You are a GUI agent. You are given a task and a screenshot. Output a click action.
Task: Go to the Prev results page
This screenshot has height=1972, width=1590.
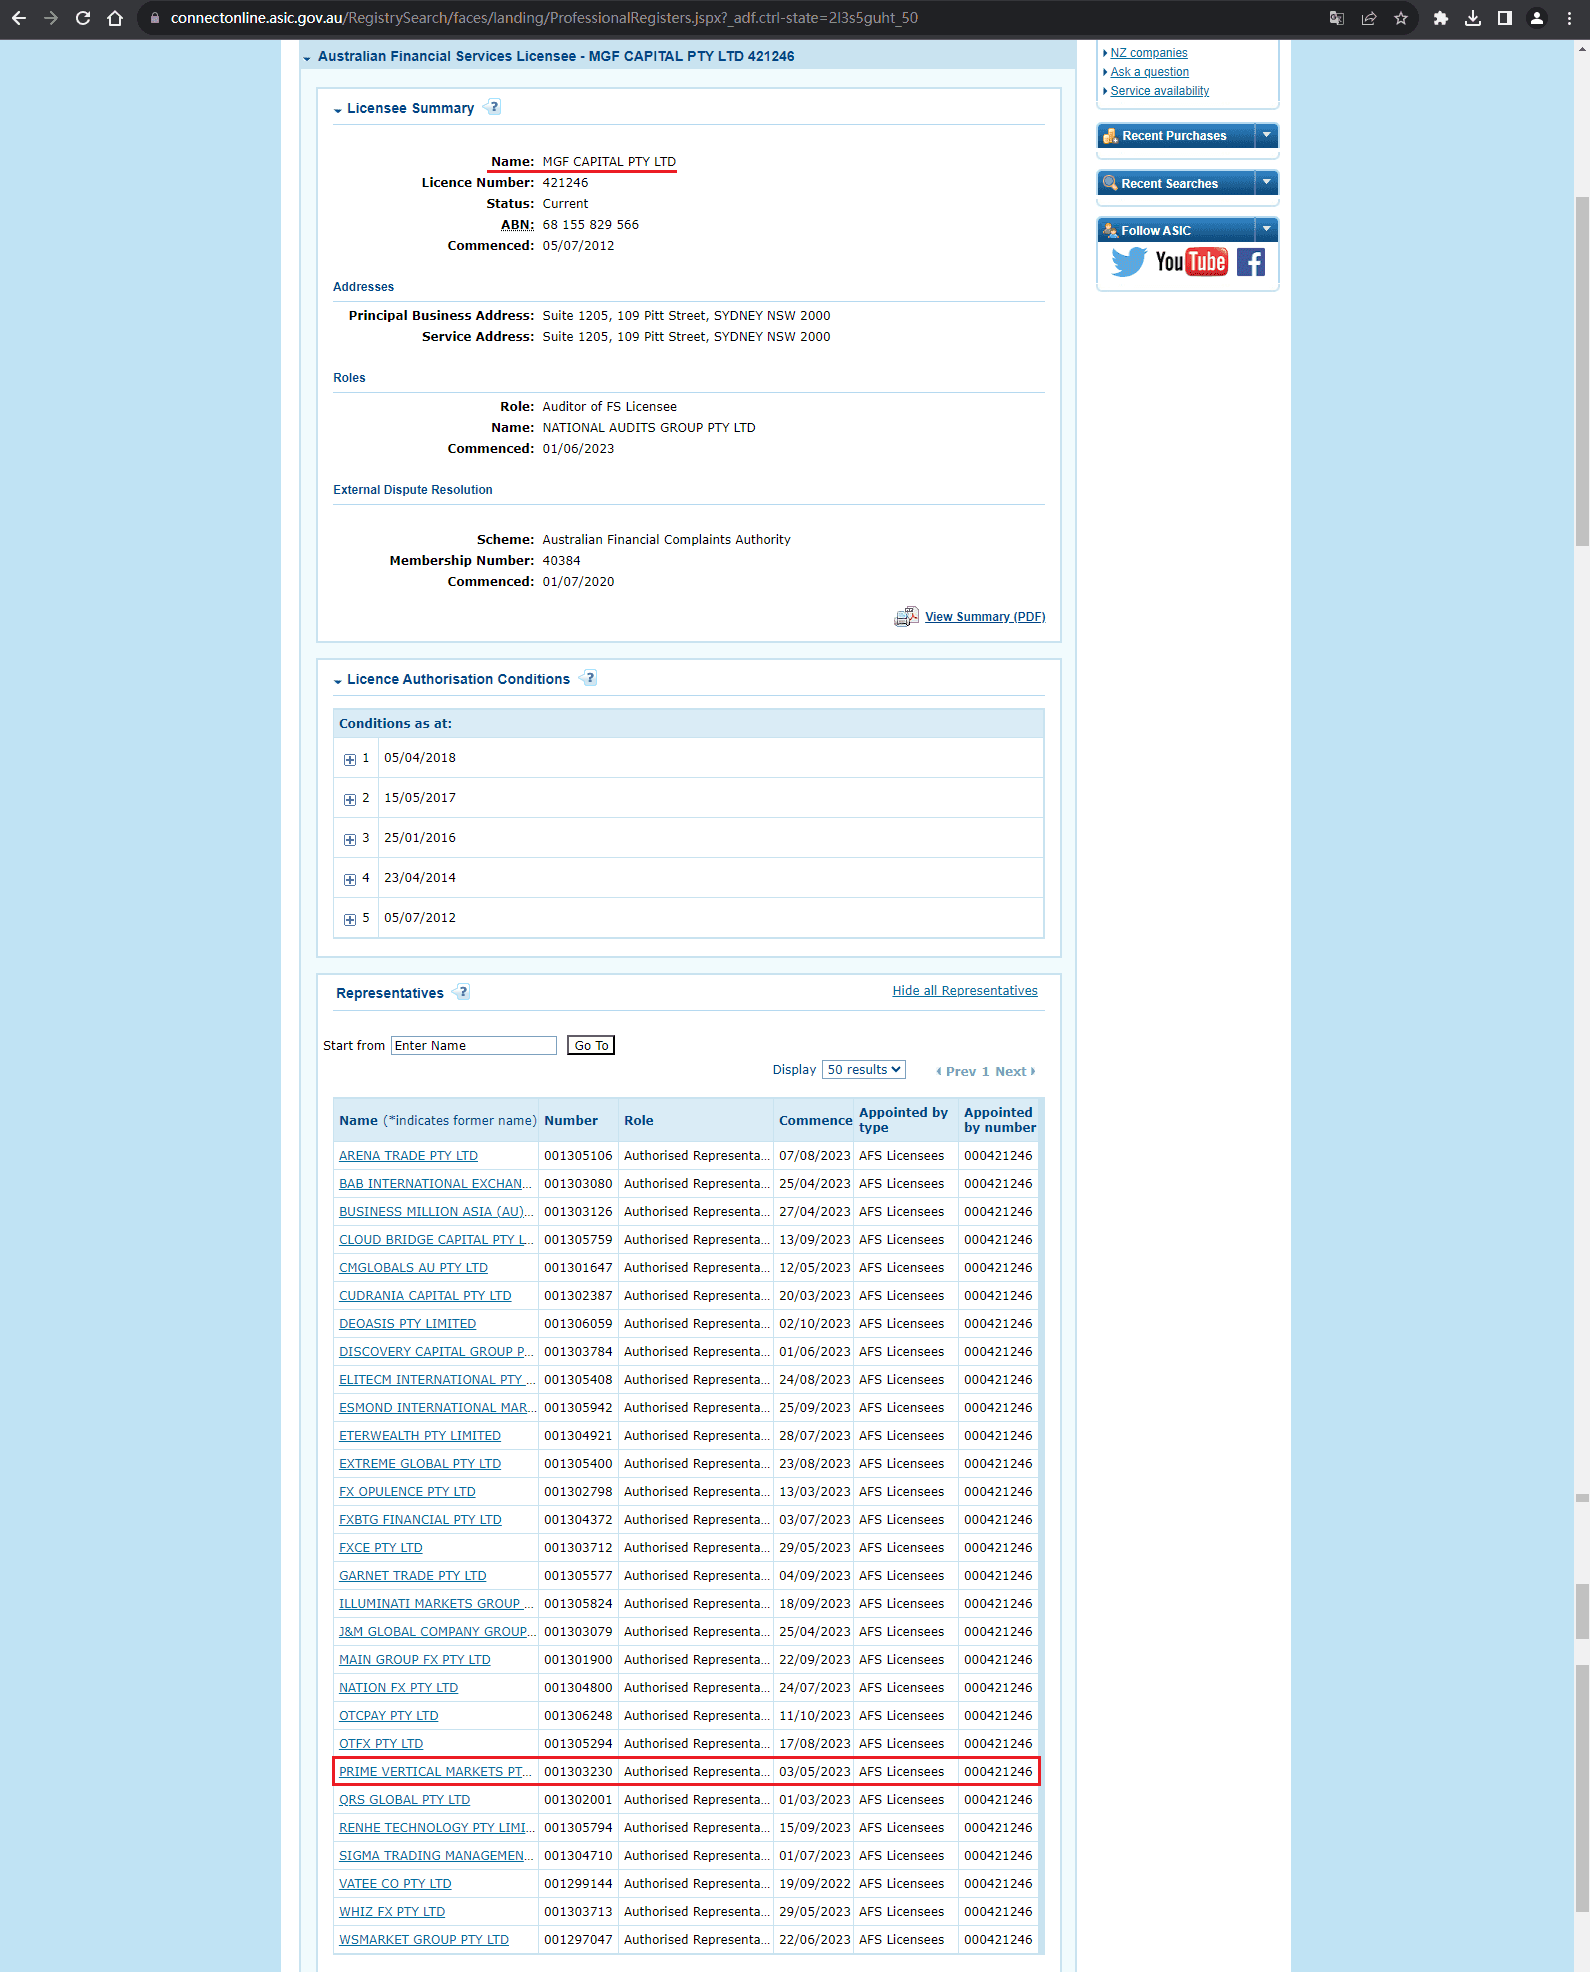tap(956, 1071)
